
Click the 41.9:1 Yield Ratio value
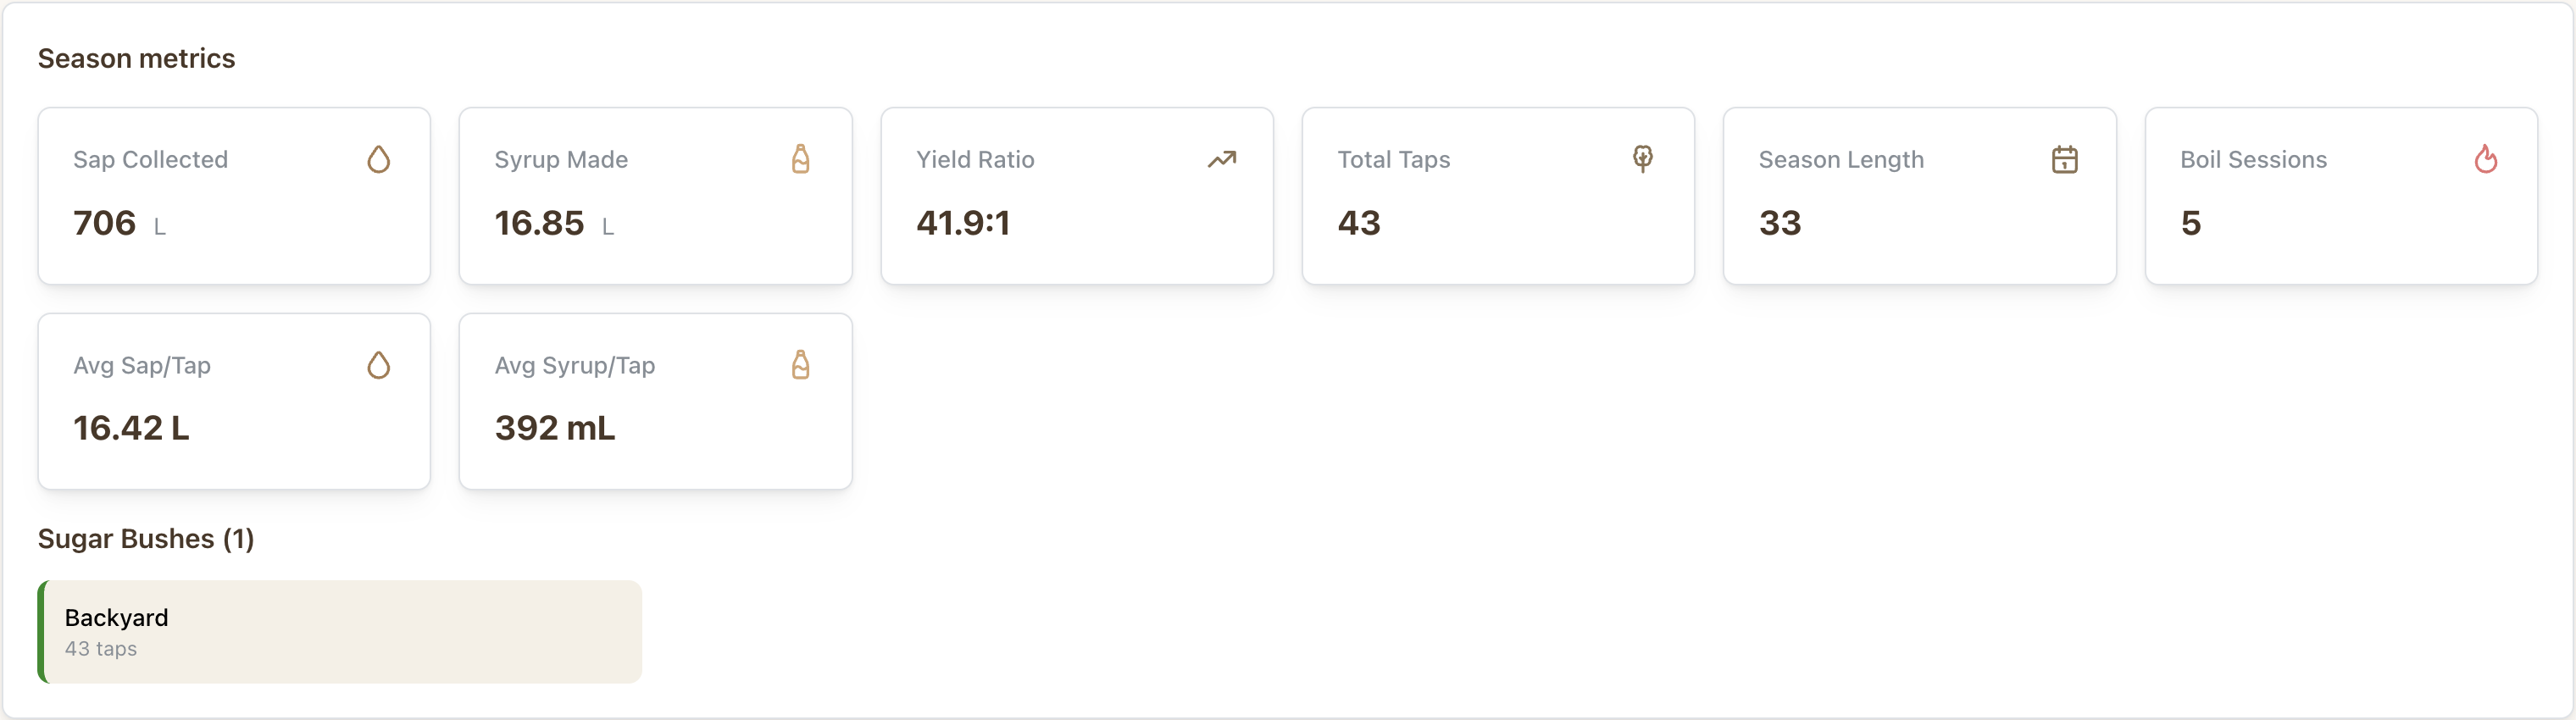point(962,223)
